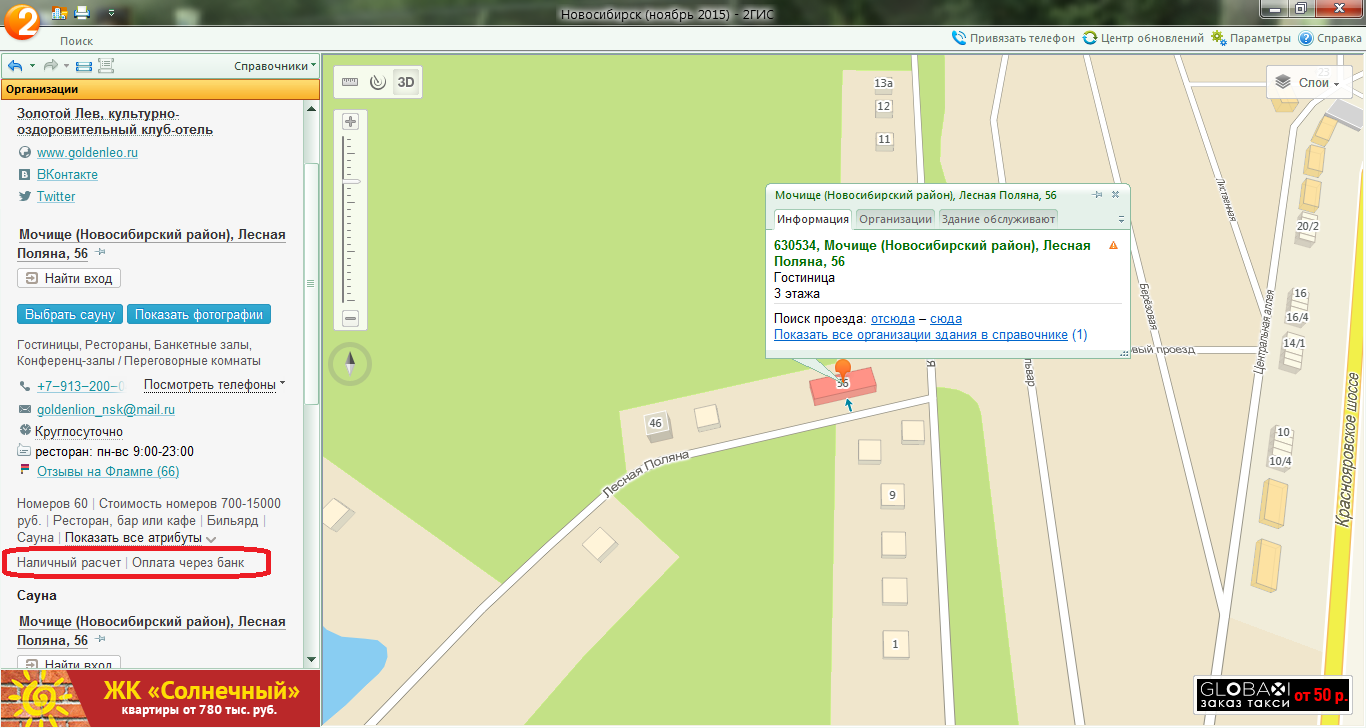Expand Посмотреть телефоны dropdown
This screenshot has width=1366, height=728.
pyautogui.click(x=215, y=385)
